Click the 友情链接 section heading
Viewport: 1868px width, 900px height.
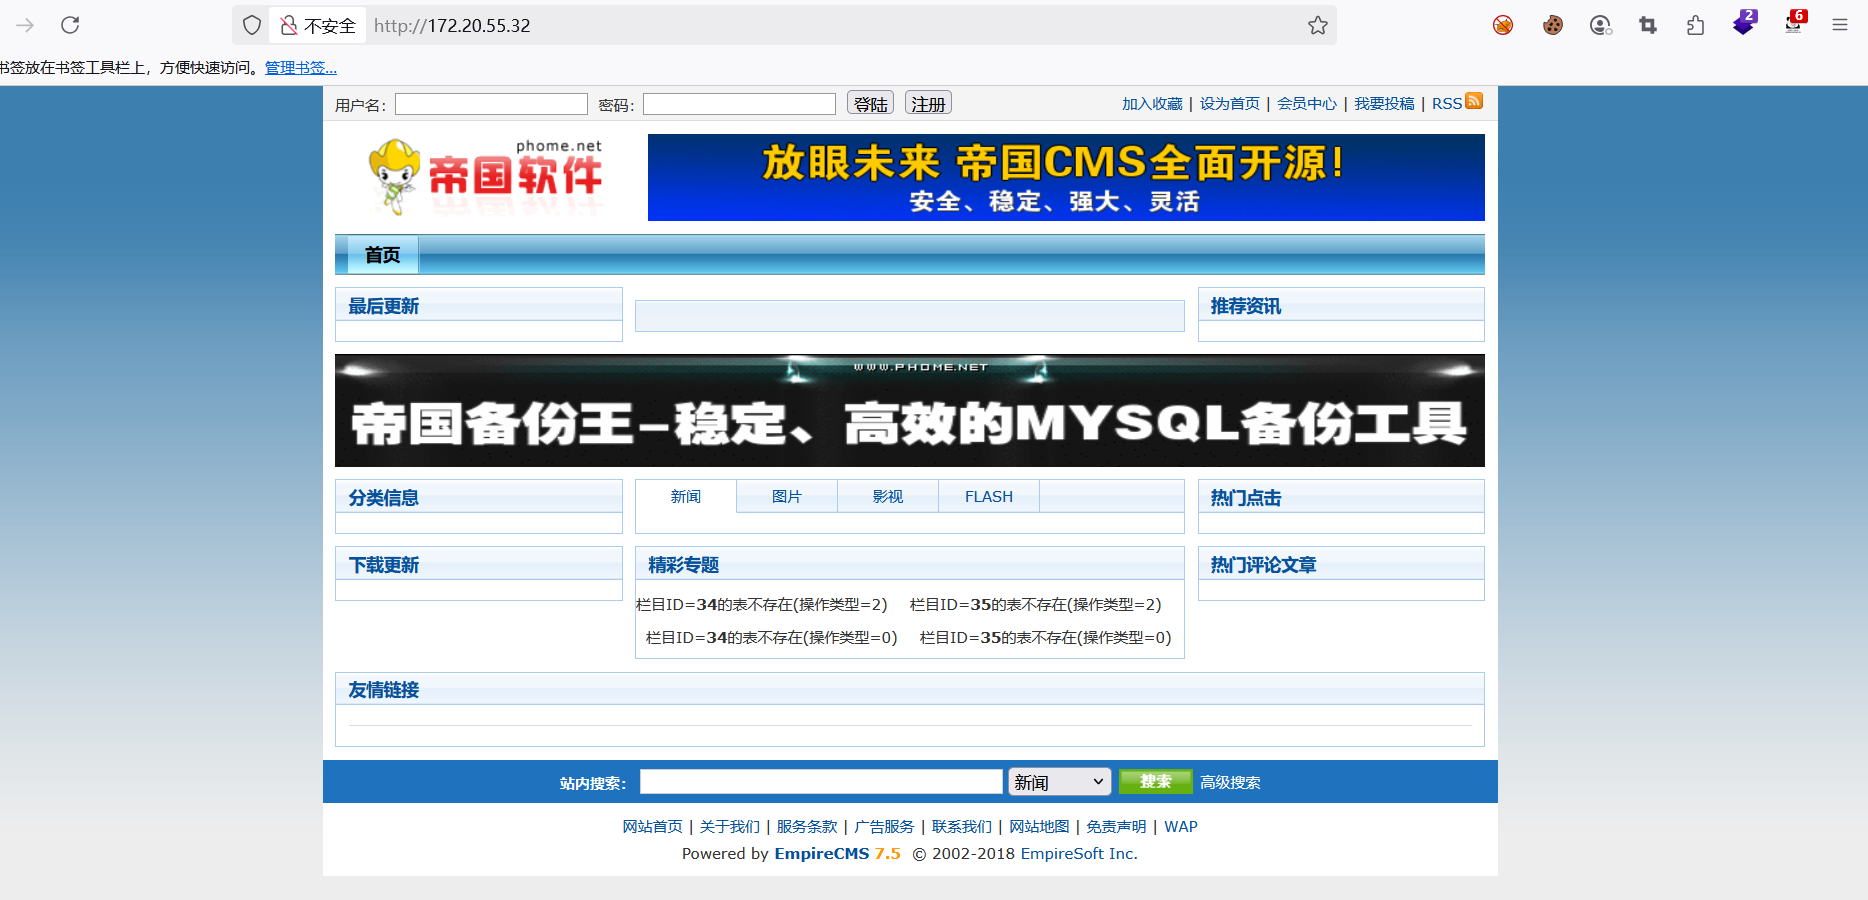(x=384, y=690)
